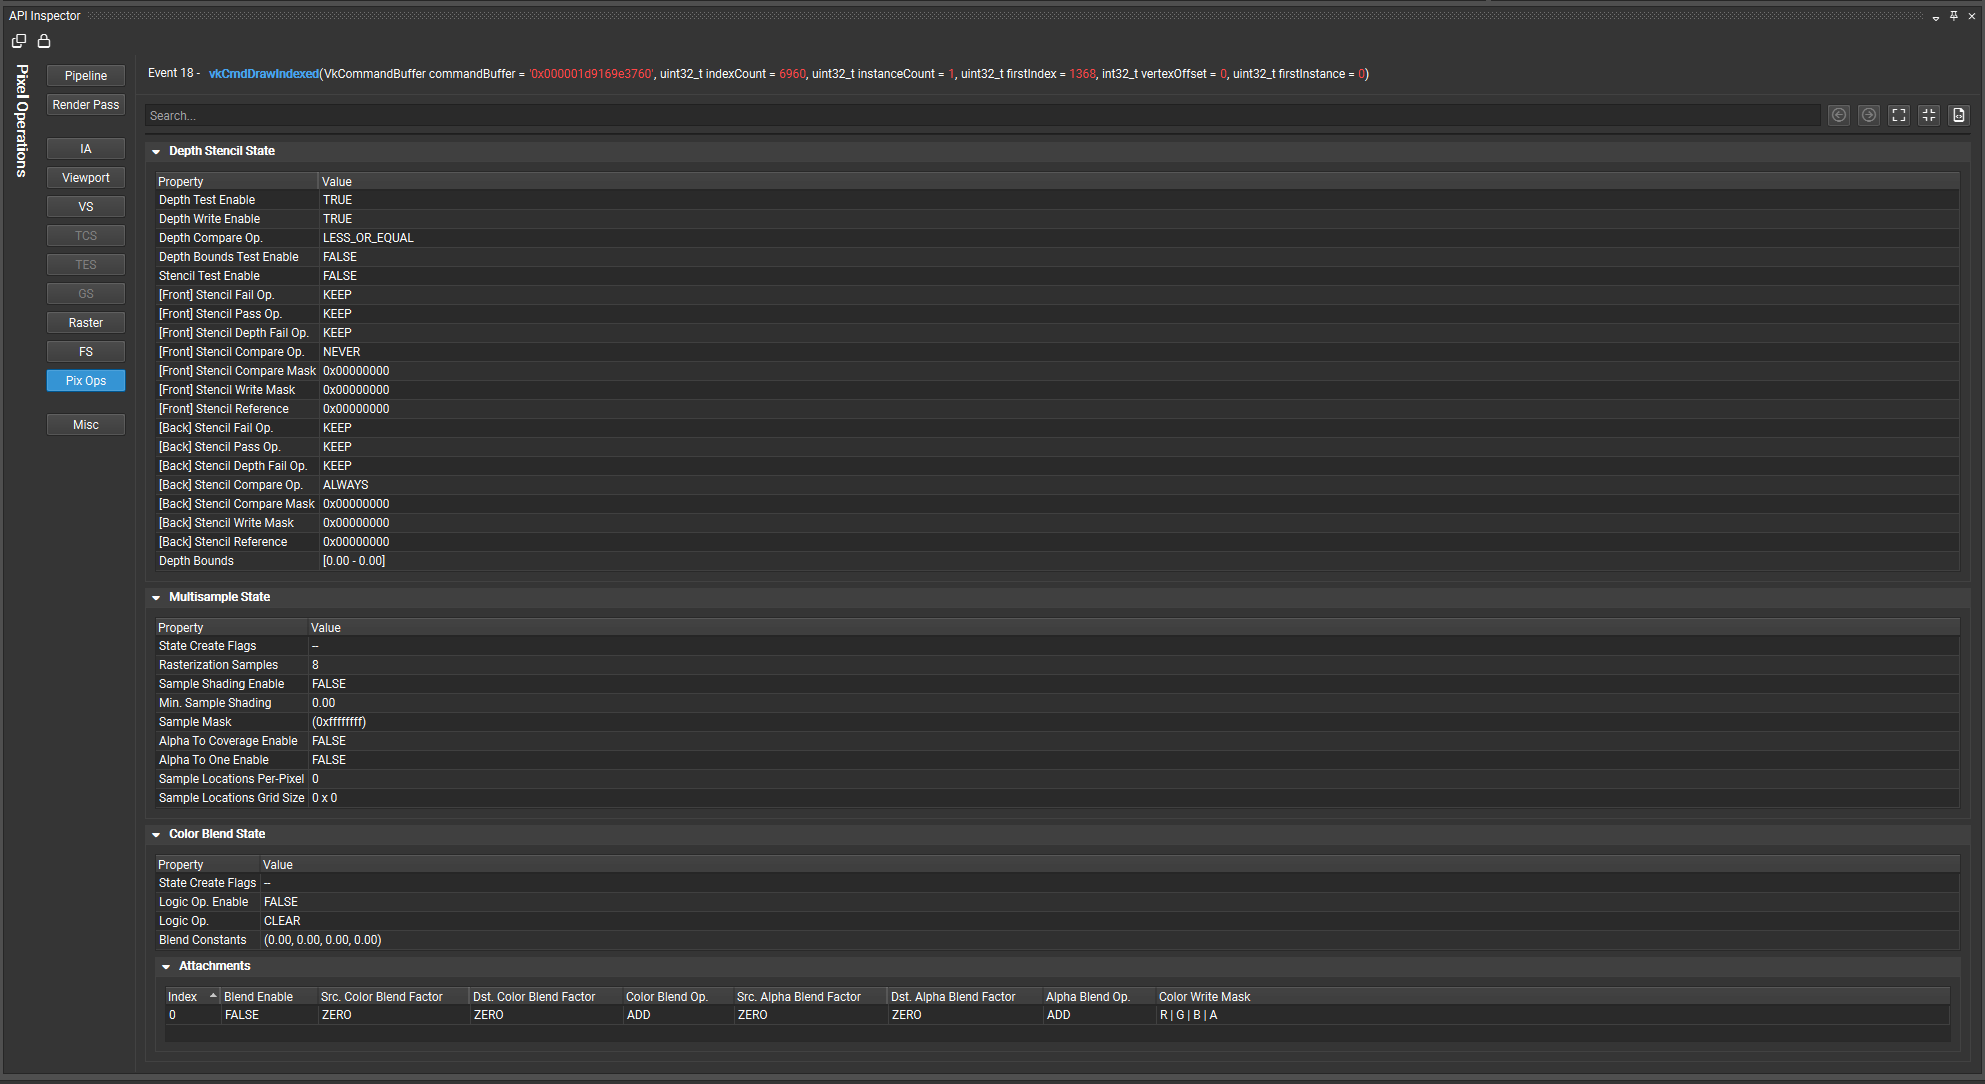Screen dimensions: 1985x1084
Task: Pin the API Inspector window
Action: click(x=1953, y=16)
